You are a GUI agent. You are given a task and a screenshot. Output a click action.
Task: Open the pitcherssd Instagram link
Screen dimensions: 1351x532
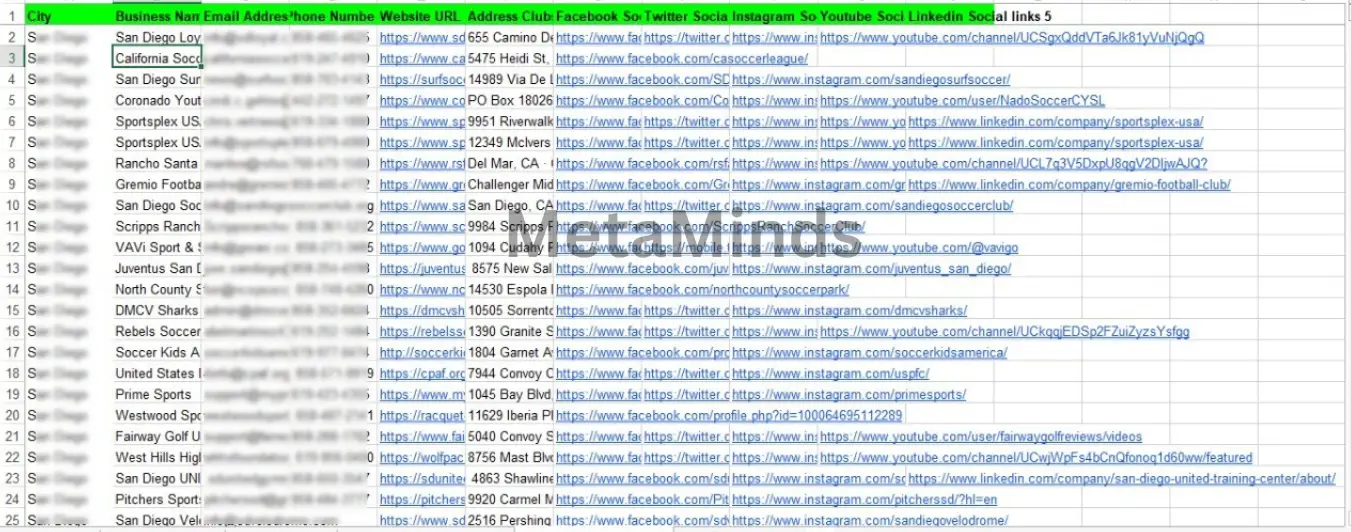click(x=865, y=500)
